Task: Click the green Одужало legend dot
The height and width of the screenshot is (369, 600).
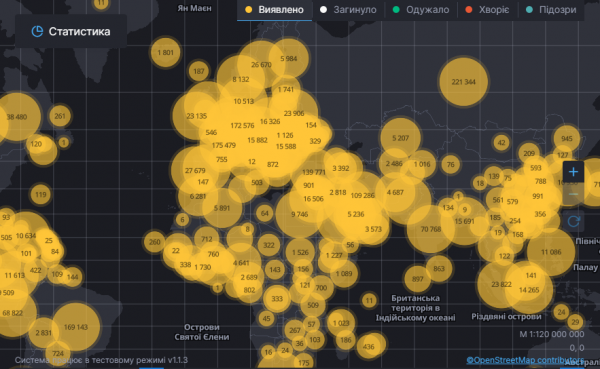Action: [x=396, y=10]
